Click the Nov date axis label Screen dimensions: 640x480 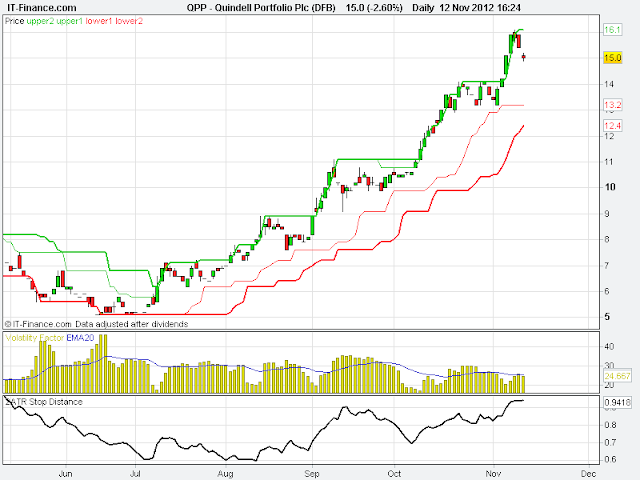tap(493, 474)
